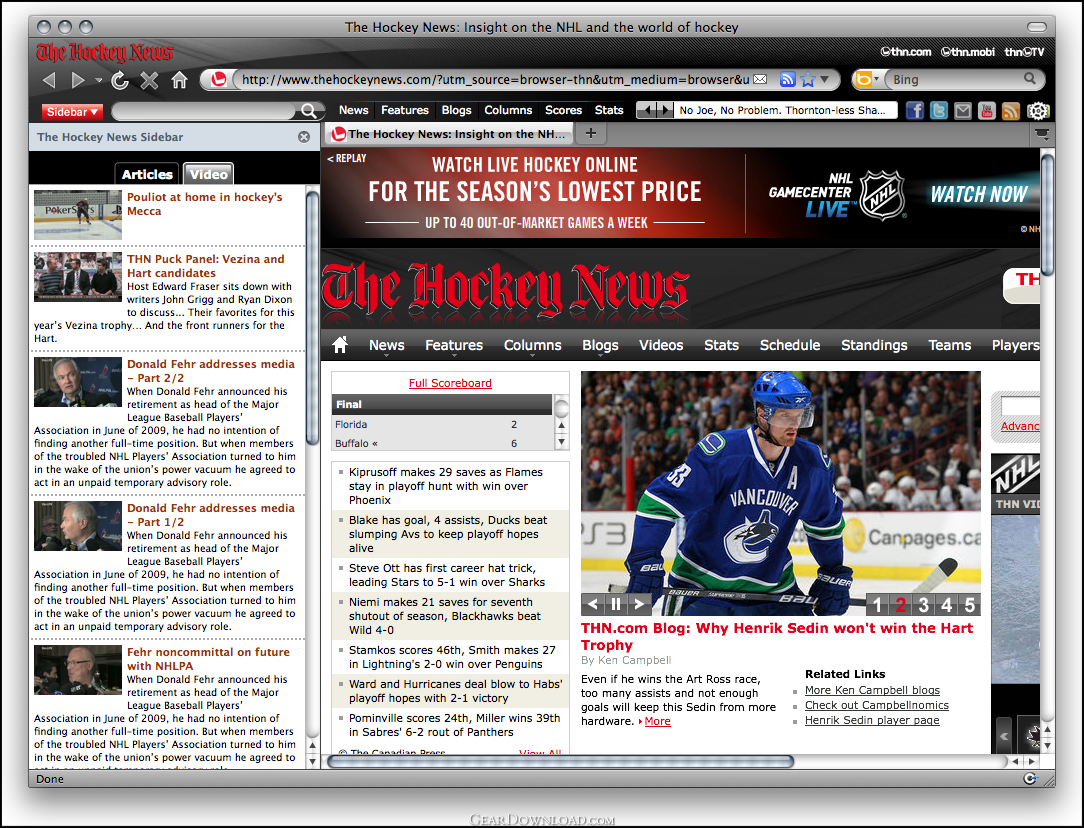1084x828 pixels.
Task: Switch sidebar to Video tab
Action: click(208, 174)
